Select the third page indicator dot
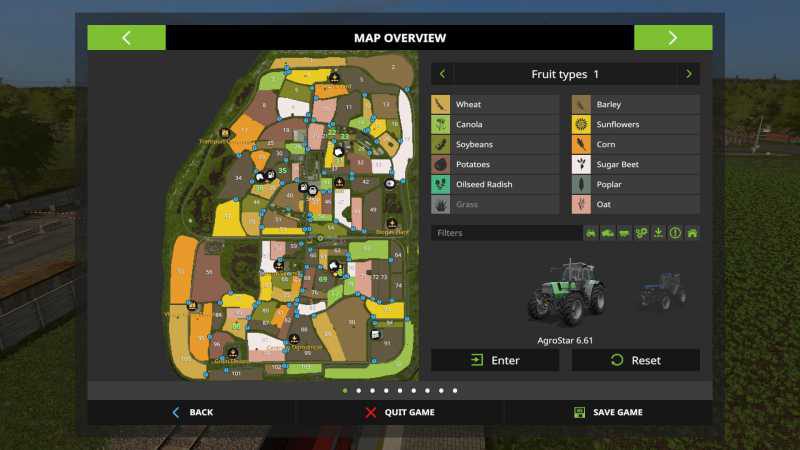Viewport: 800px width, 450px height. pyautogui.click(x=372, y=391)
